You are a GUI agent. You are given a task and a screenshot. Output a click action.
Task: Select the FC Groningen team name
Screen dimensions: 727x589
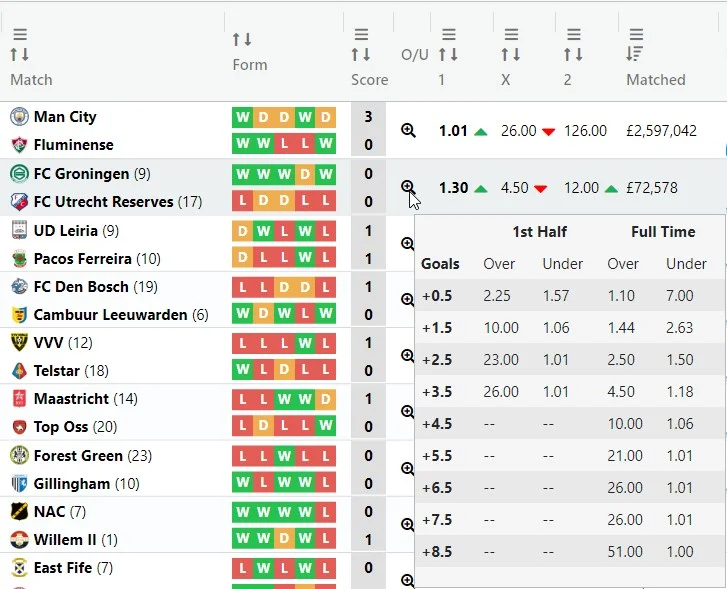pos(81,174)
